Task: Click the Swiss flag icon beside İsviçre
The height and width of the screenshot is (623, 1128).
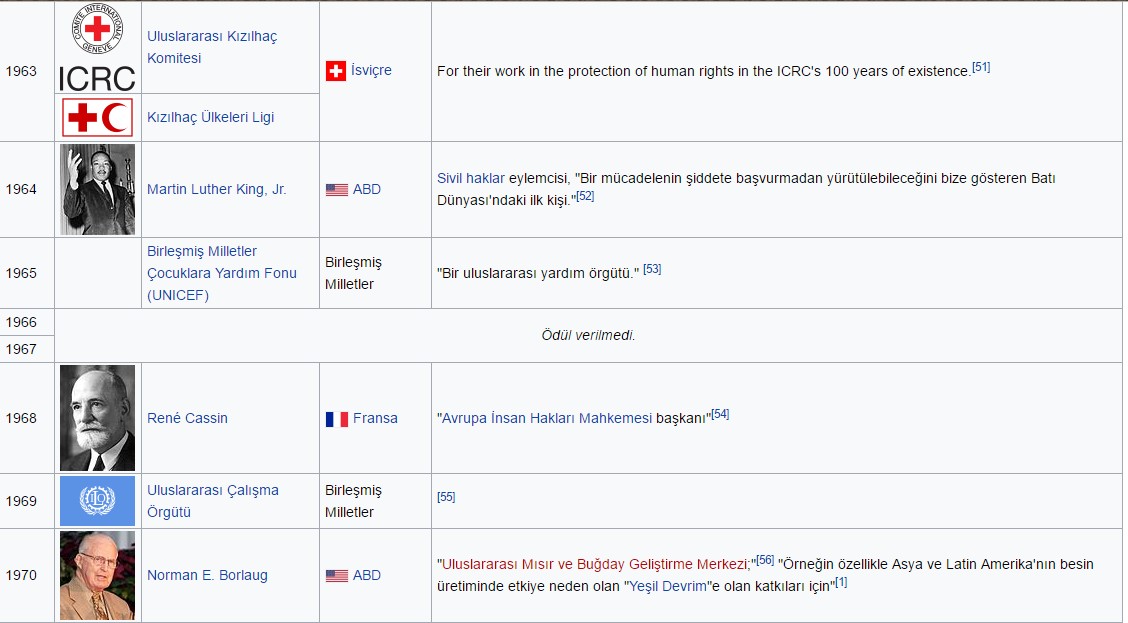Action: click(x=336, y=71)
